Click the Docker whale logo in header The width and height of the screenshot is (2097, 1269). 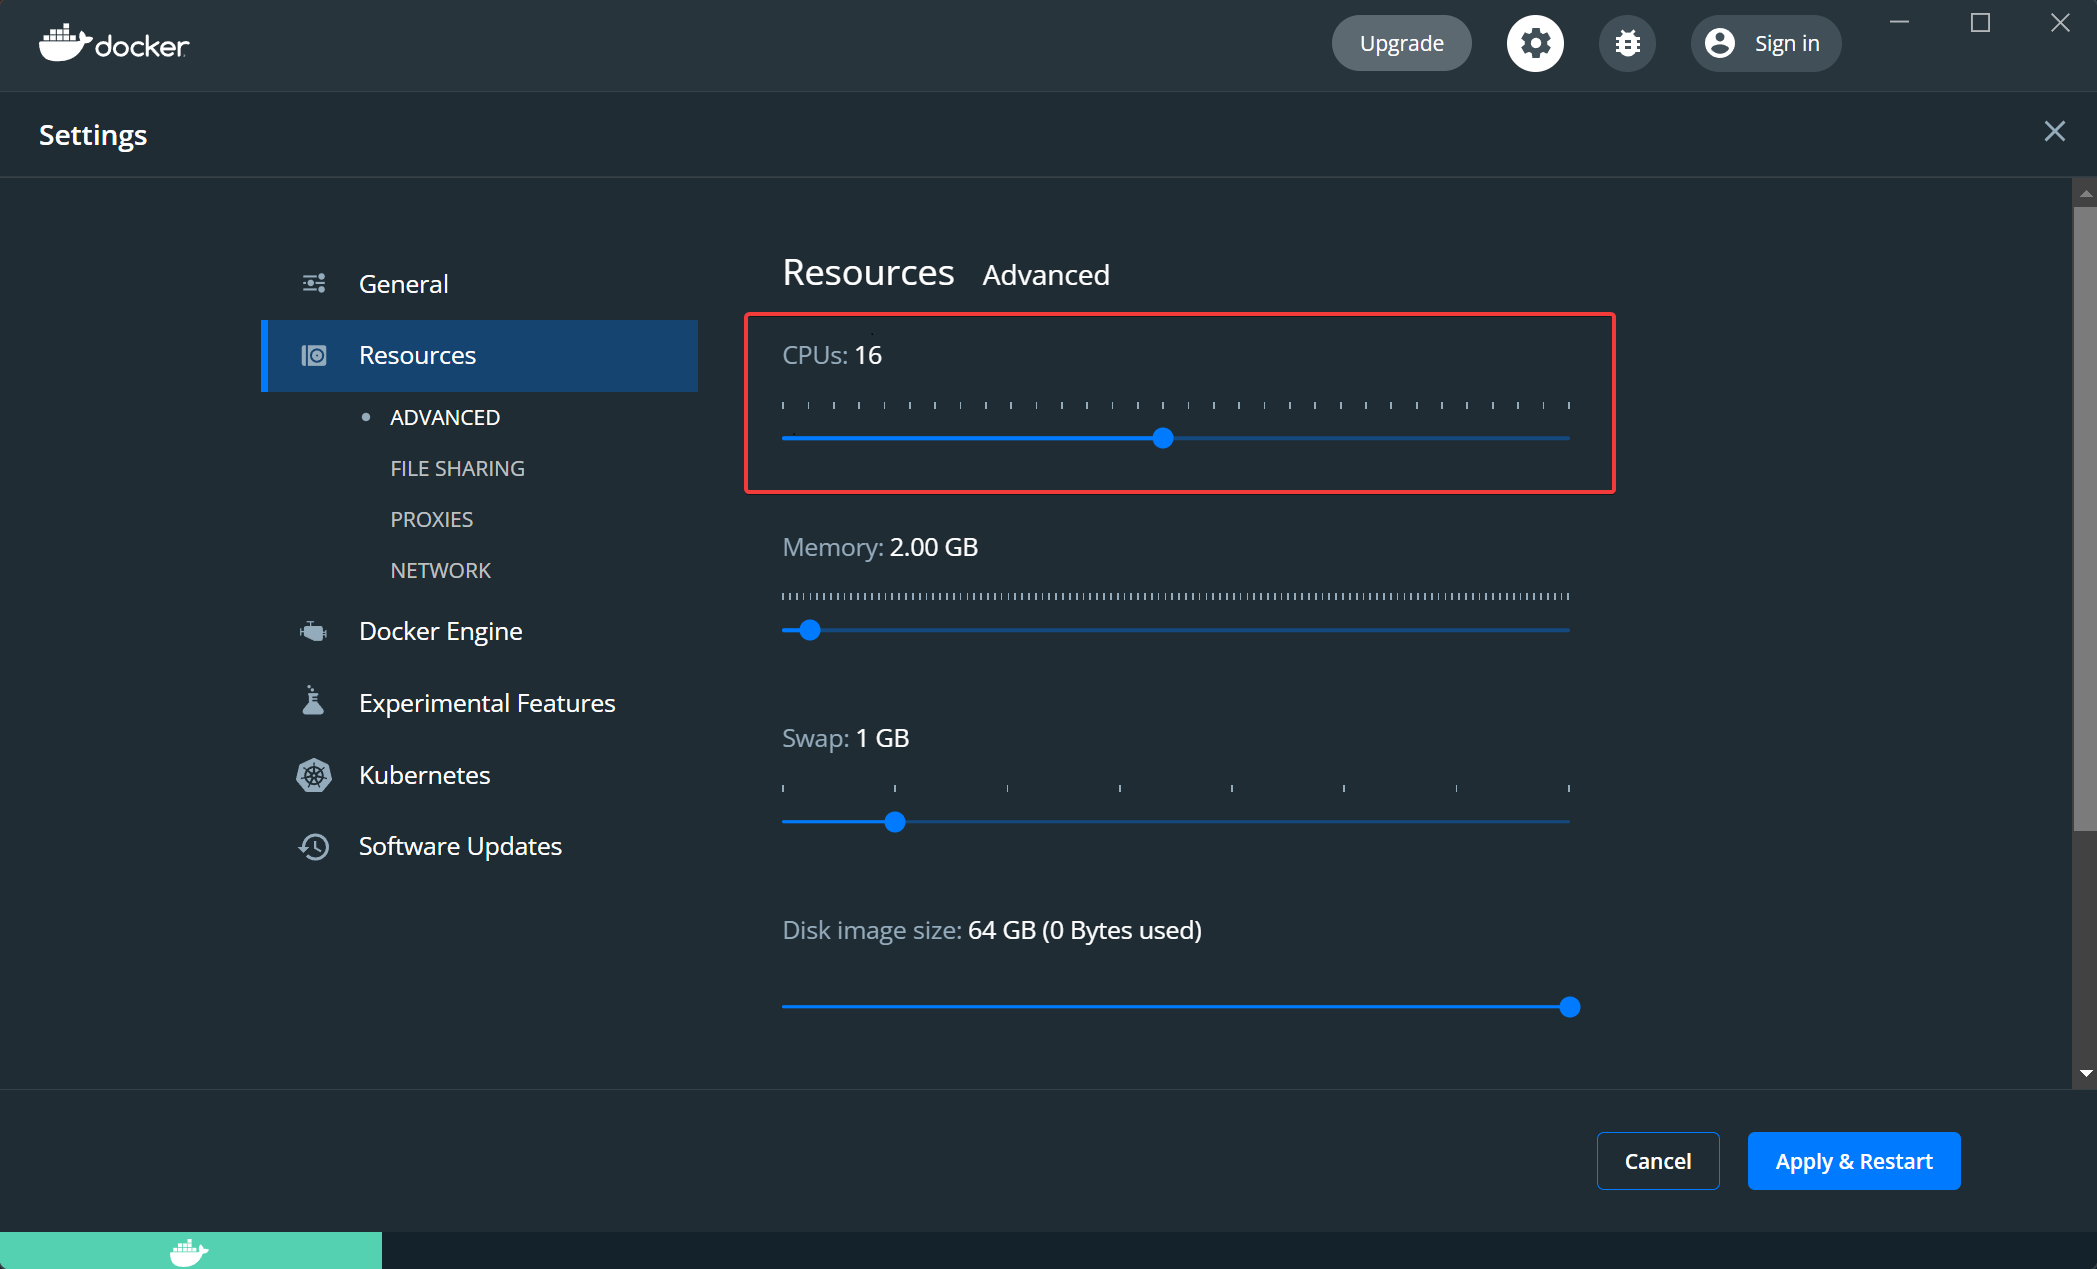click(x=114, y=43)
